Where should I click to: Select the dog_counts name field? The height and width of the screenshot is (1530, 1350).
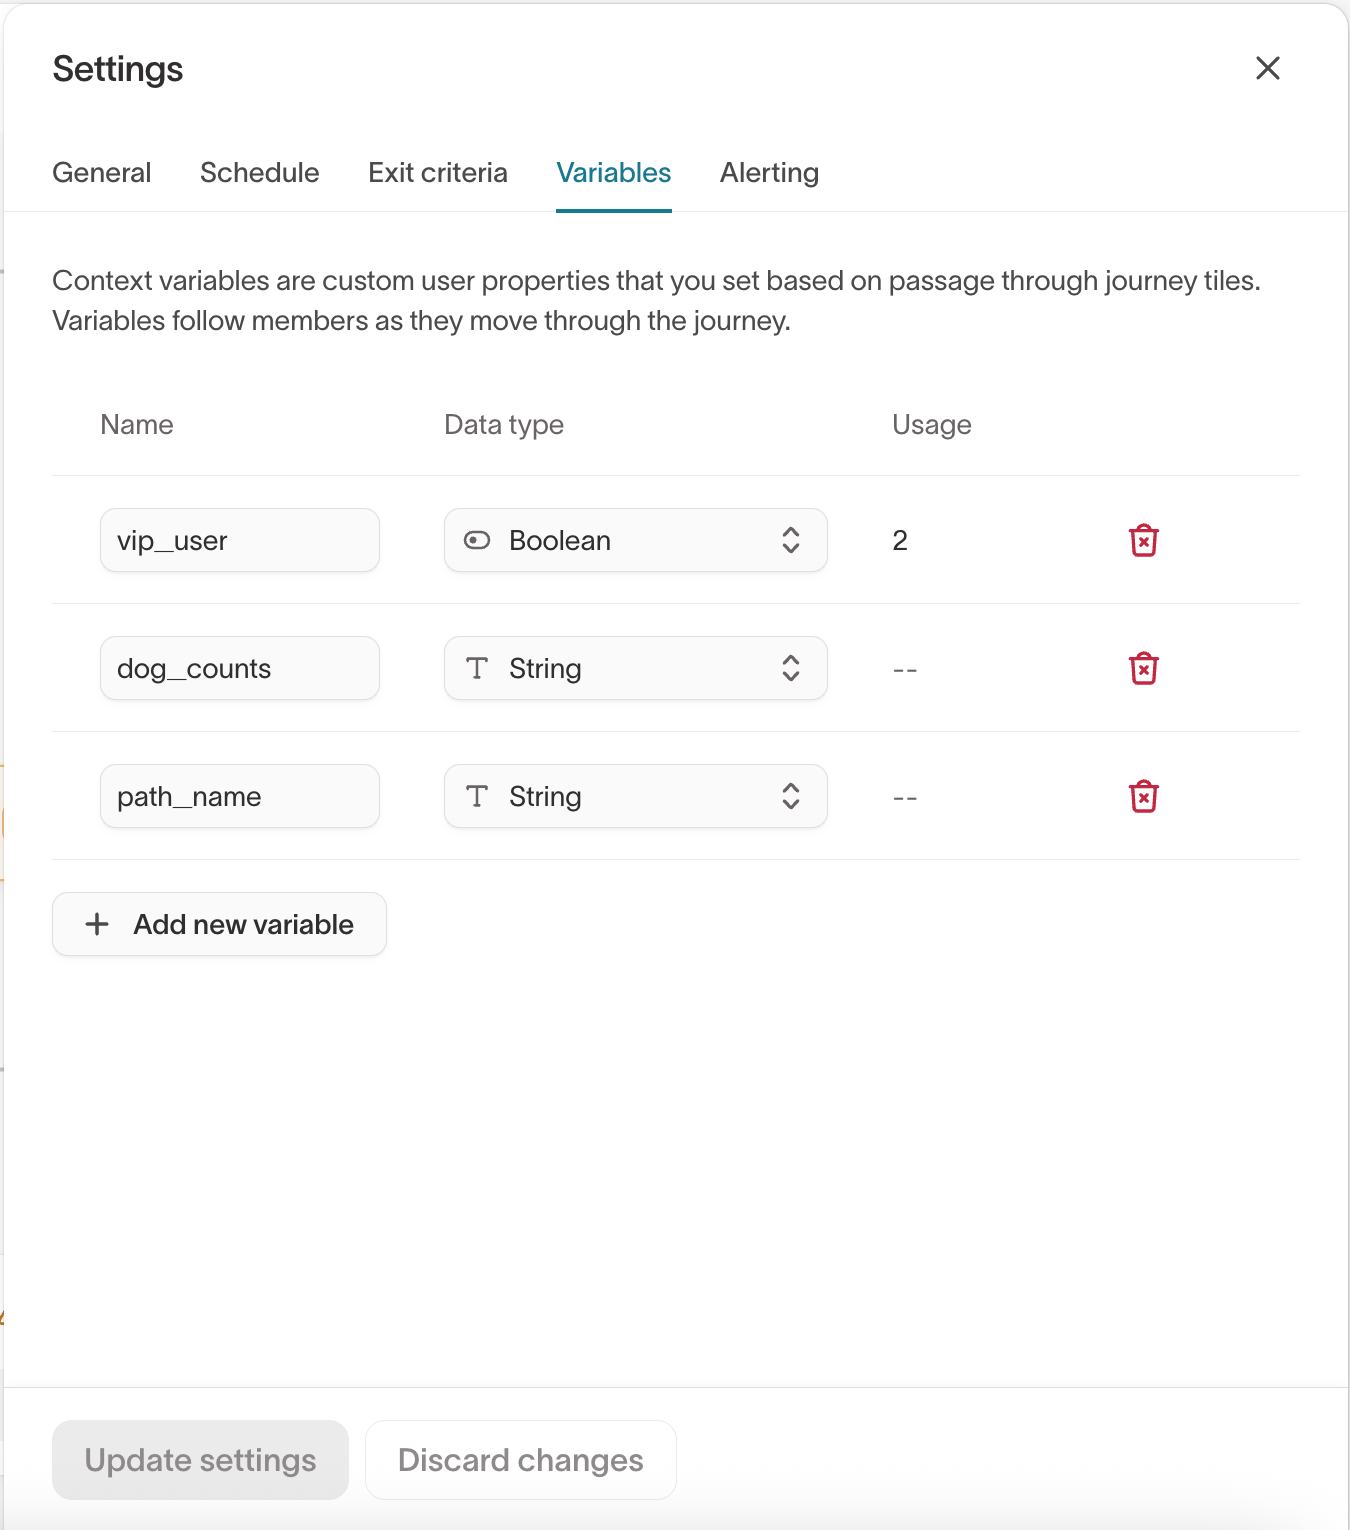(x=240, y=668)
